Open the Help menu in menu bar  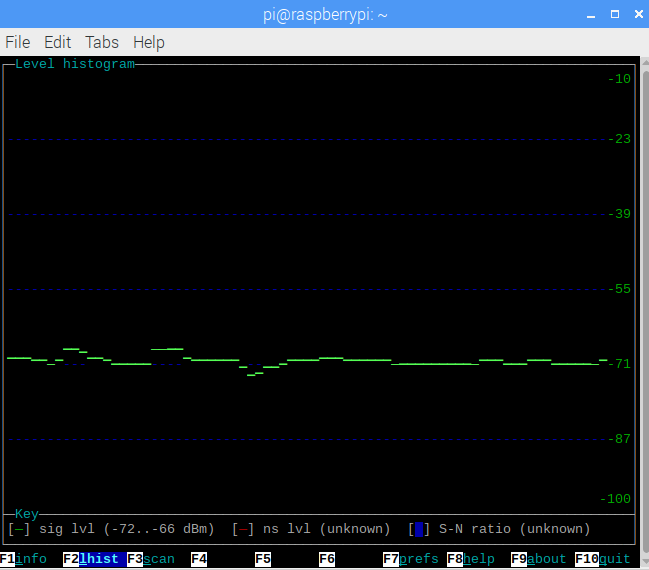pyautogui.click(x=148, y=42)
